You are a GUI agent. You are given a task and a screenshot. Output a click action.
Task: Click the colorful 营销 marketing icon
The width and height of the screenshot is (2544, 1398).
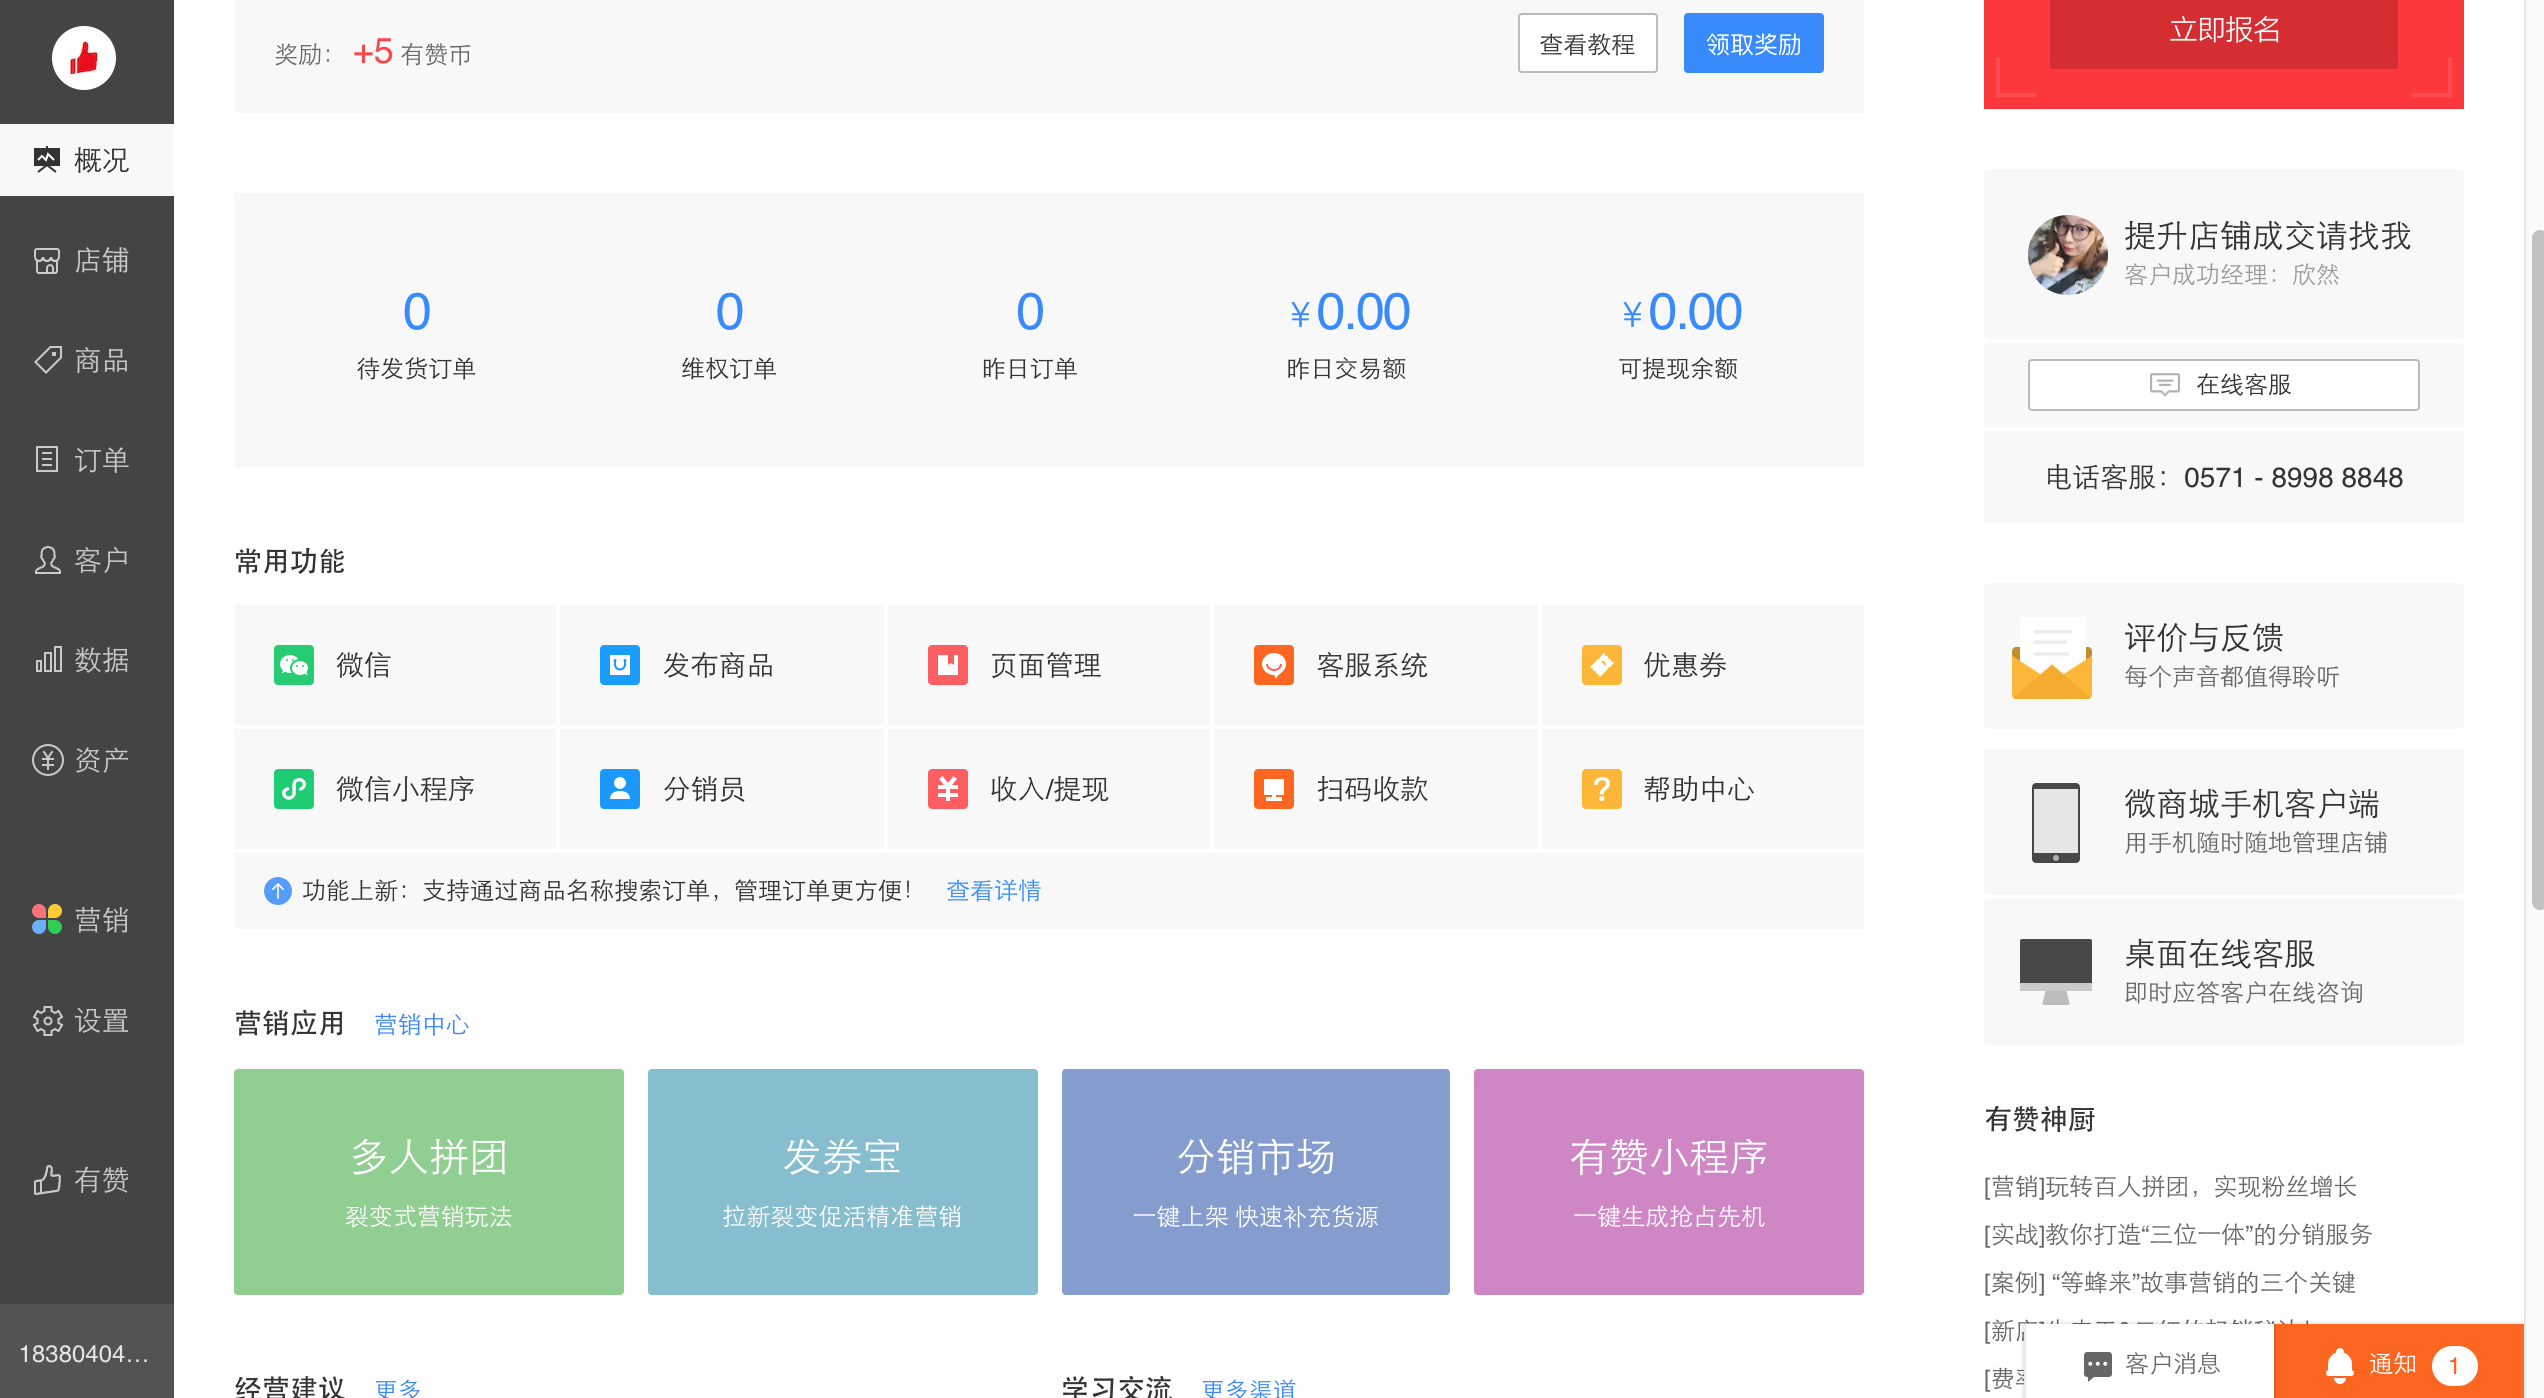pyautogui.click(x=47, y=920)
